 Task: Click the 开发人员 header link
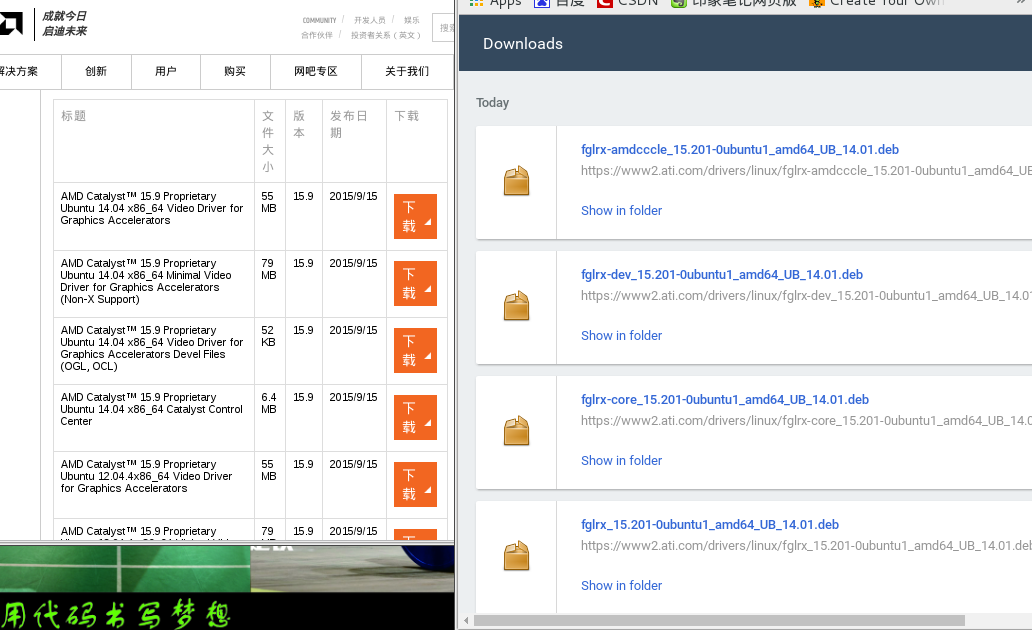370,20
